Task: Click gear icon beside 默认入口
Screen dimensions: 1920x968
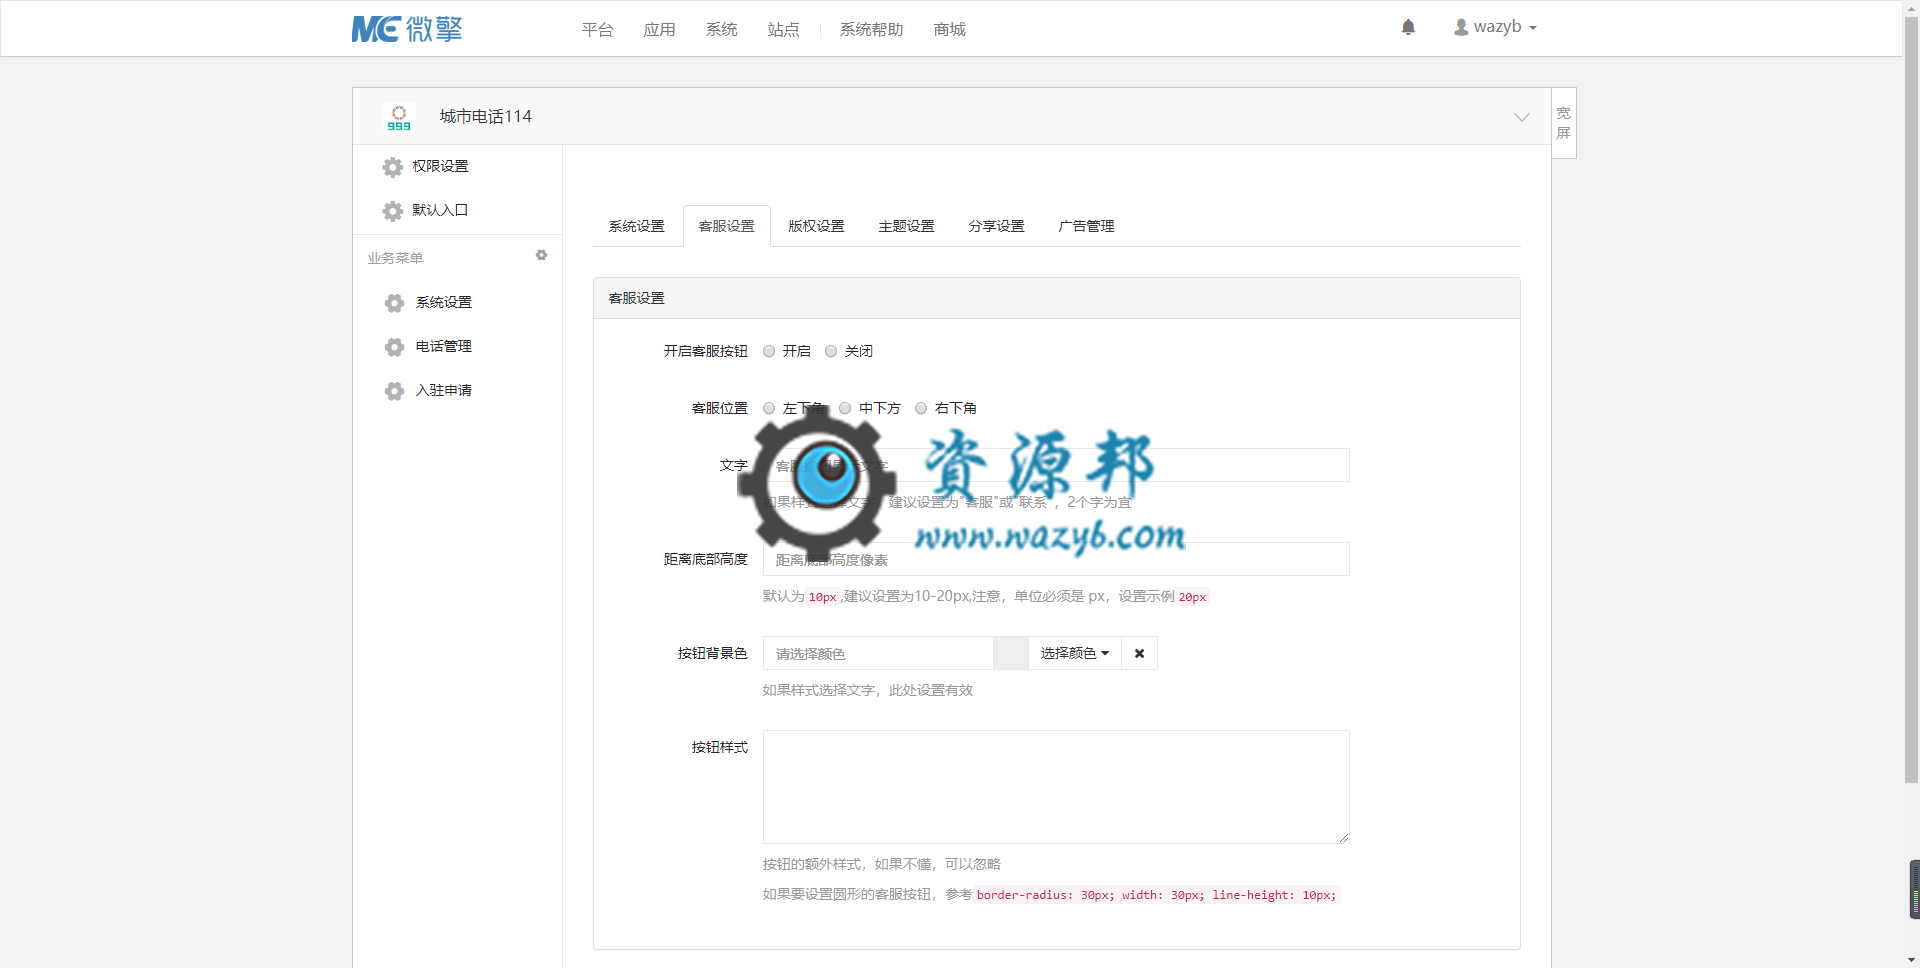Action: [x=393, y=211]
